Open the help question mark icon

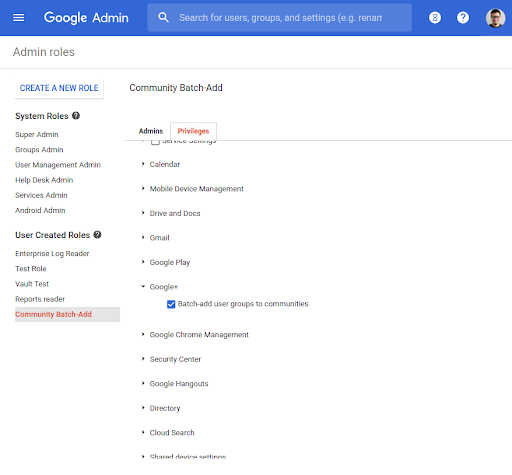[463, 17]
